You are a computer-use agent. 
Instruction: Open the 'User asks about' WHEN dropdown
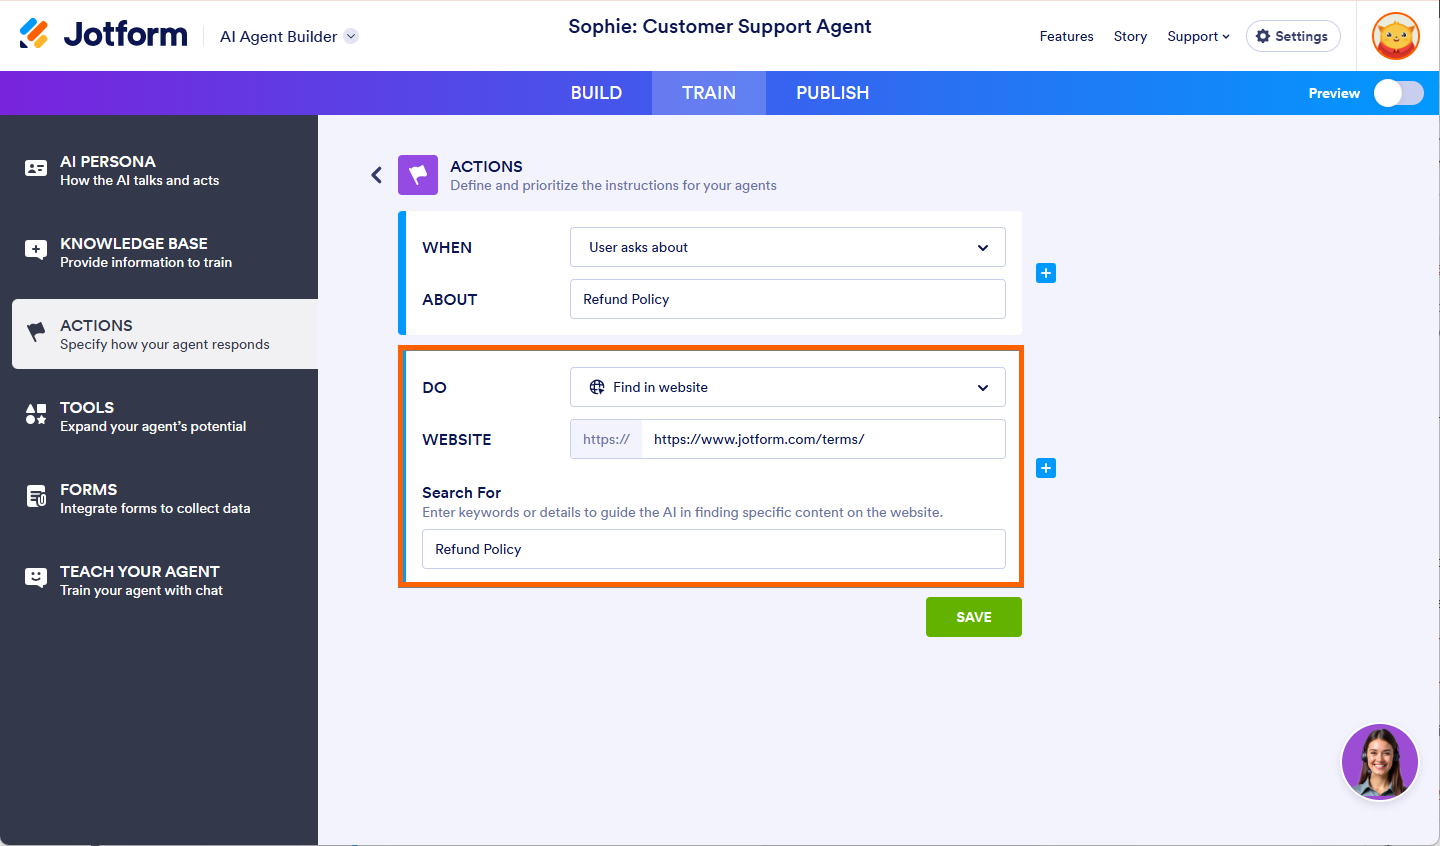(787, 247)
